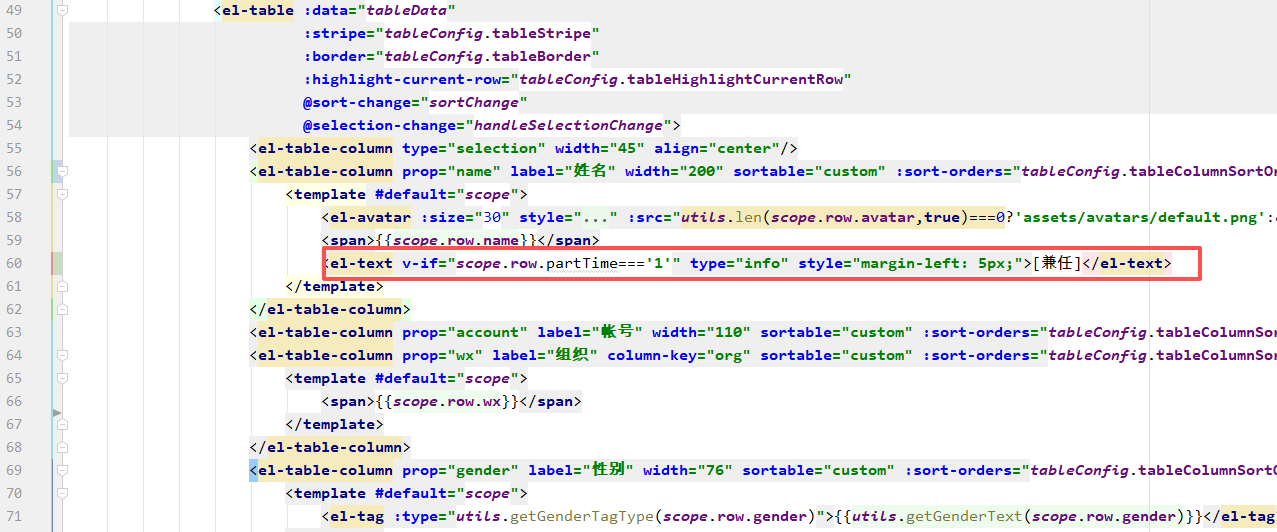Collapse the gender column fold on line 69

tap(62, 471)
